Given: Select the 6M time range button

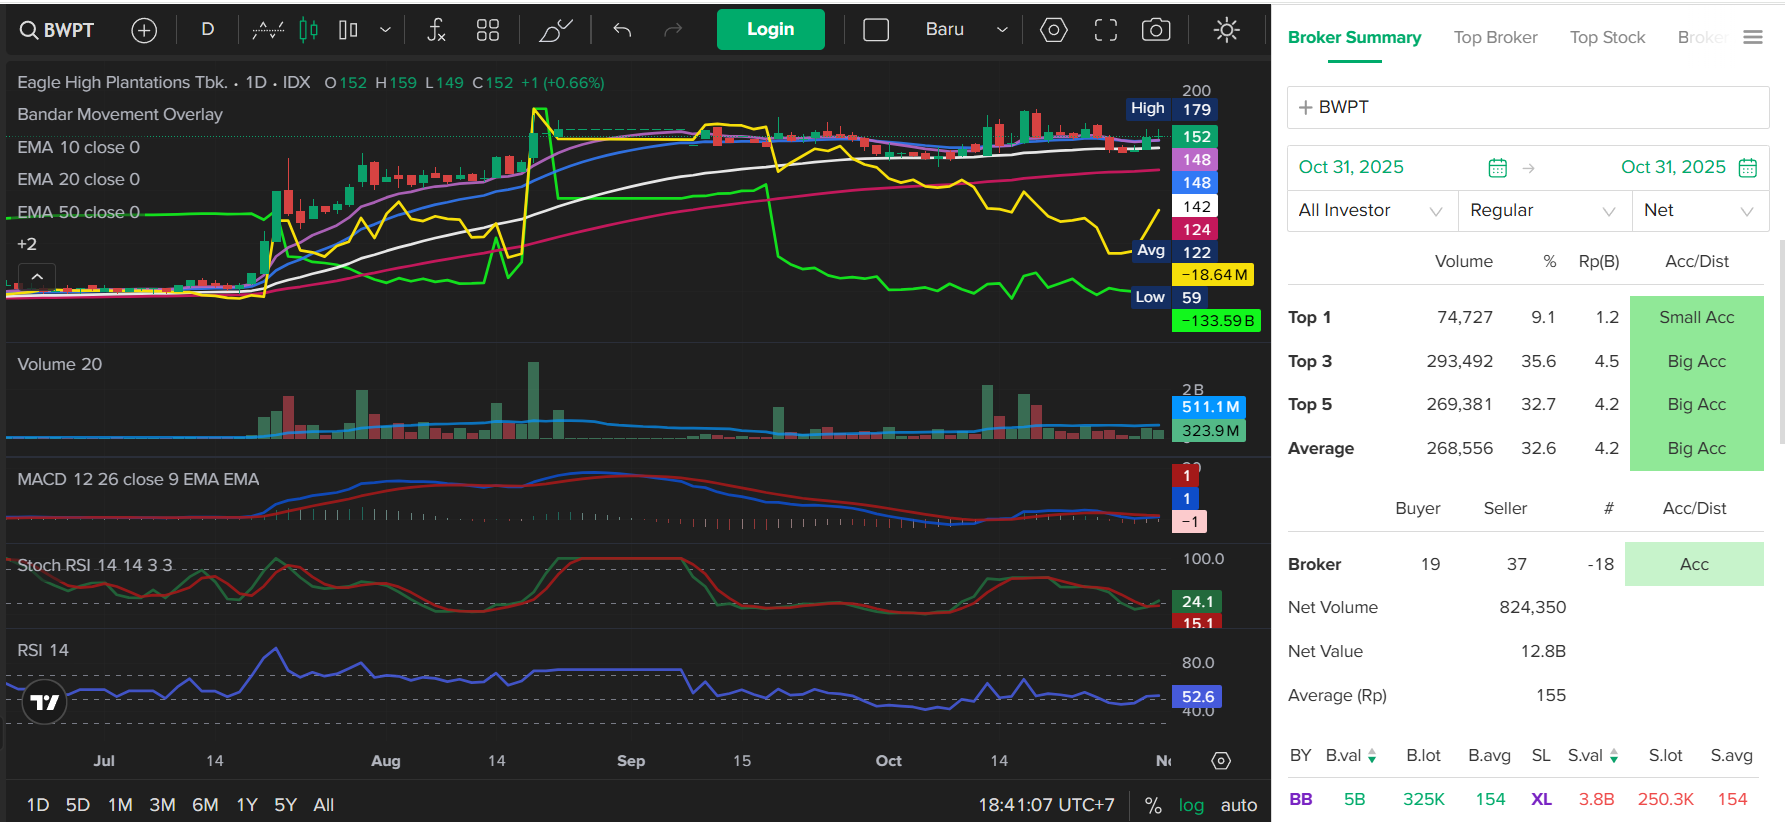Looking at the screenshot, I should pos(205,805).
